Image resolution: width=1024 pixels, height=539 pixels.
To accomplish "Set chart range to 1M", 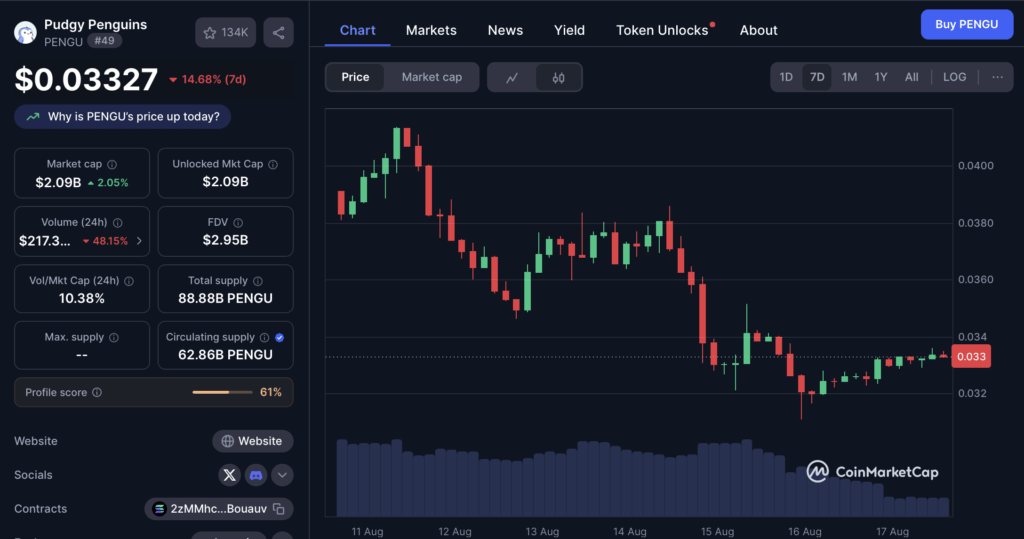I will tap(849, 77).
